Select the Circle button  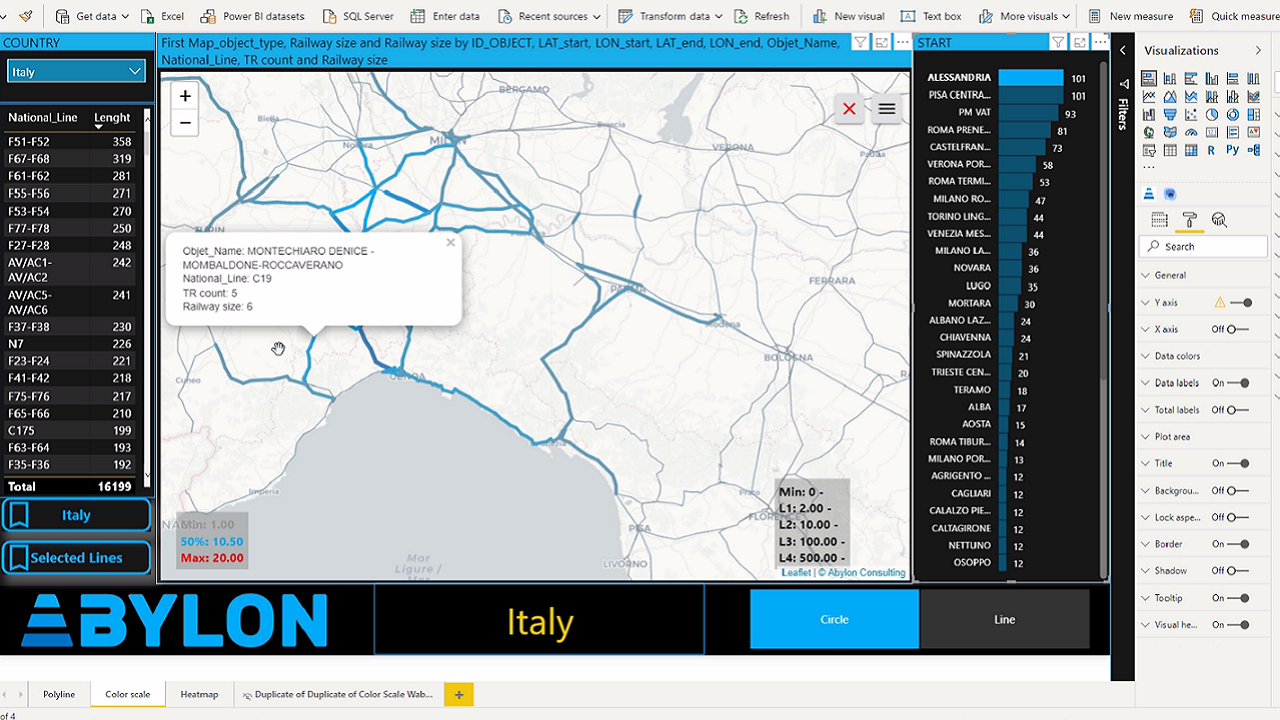[834, 619]
